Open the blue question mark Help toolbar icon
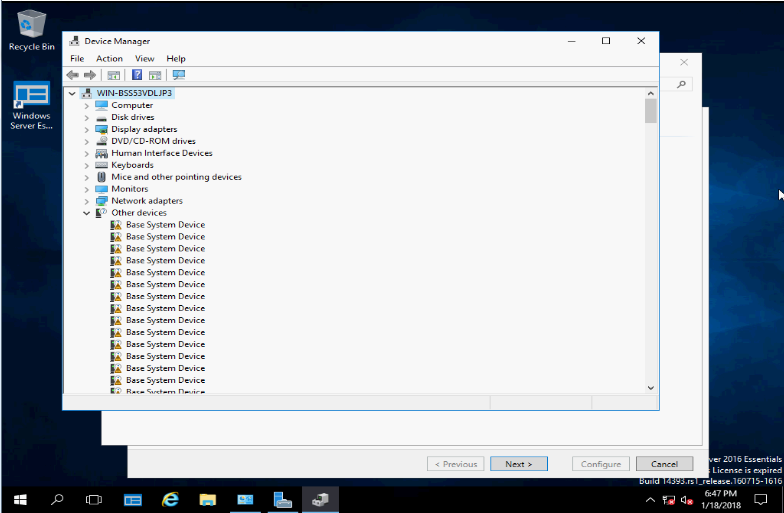Image resolution: width=784 pixels, height=513 pixels. click(136, 75)
